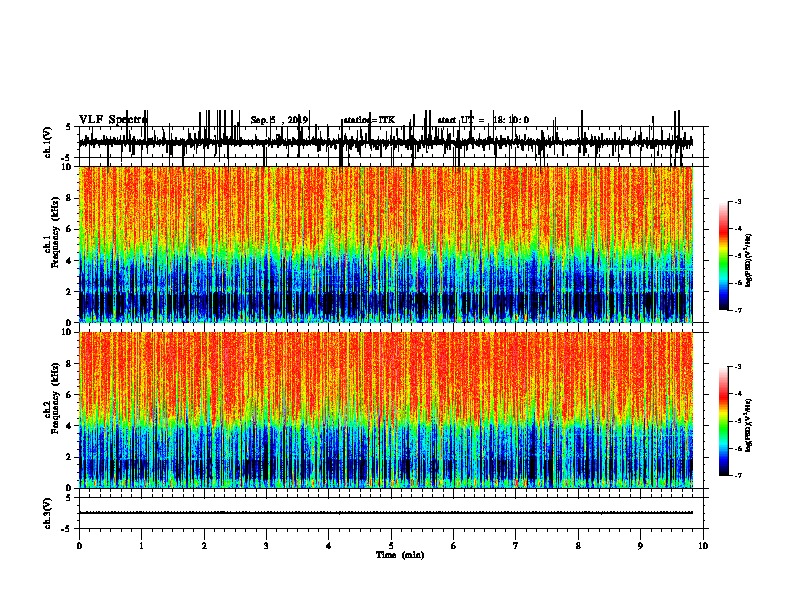Click the date label Sep. 5, 2019
This screenshot has height=612, width=792.
(x=279, y=120)
